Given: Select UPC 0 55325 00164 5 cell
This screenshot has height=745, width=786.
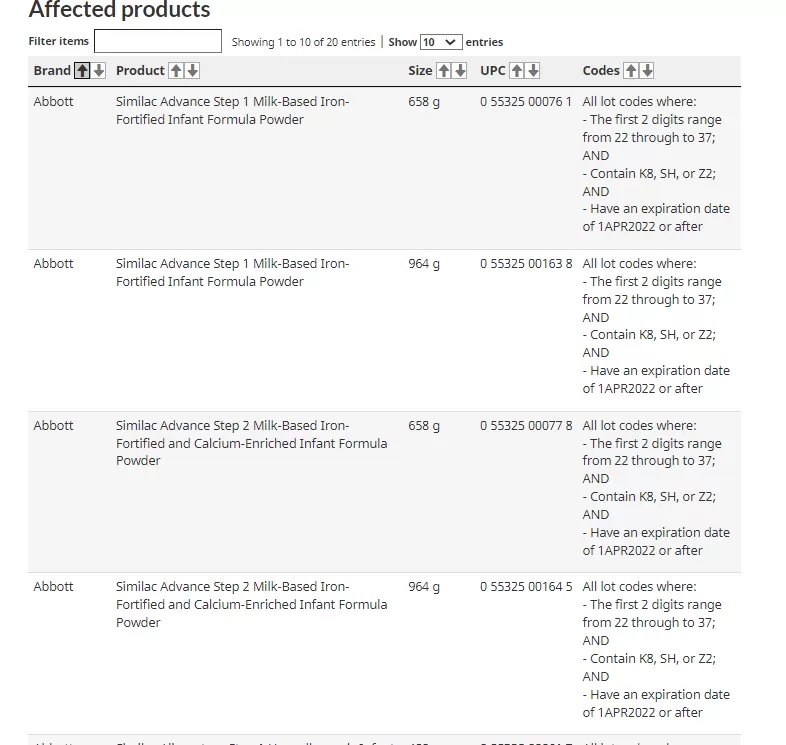Looking at the screenshot, I should (526, 587).
